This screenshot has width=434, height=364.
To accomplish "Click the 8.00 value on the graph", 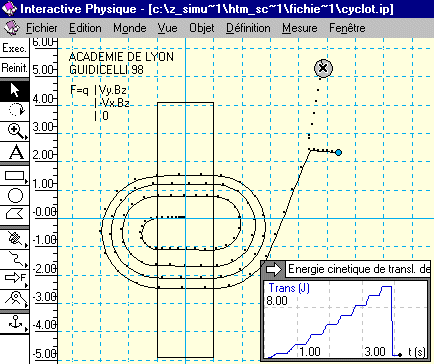I will 277,301.
